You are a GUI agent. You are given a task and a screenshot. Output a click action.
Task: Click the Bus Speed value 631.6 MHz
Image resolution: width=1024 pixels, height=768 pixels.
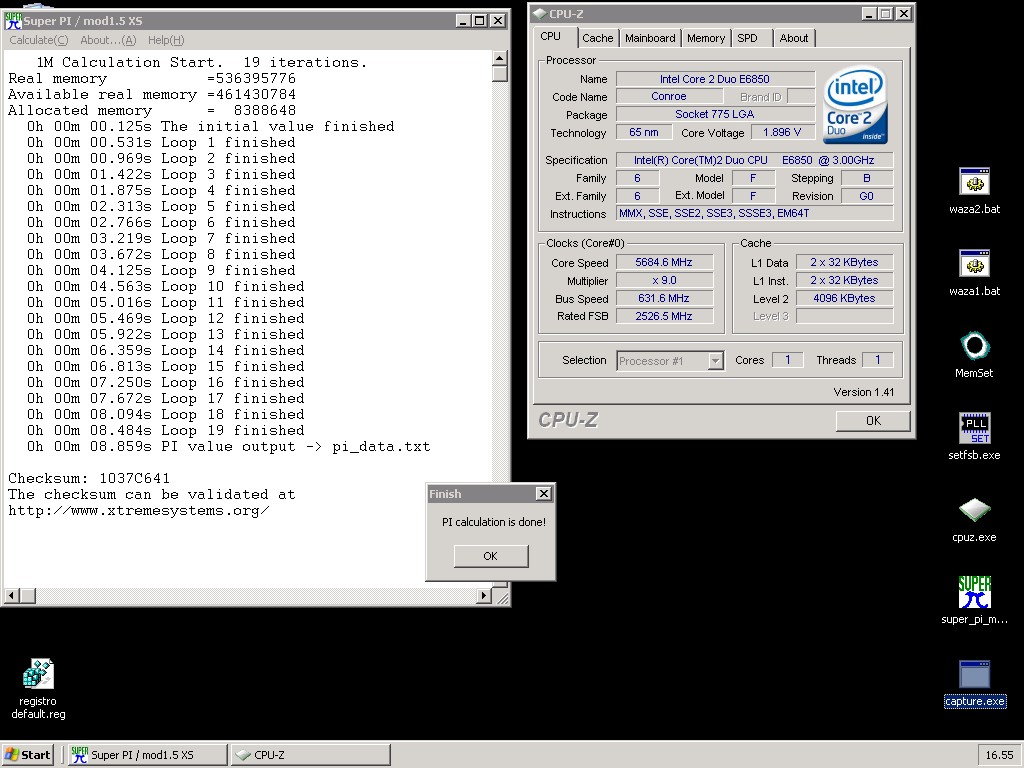pos(664,298)
